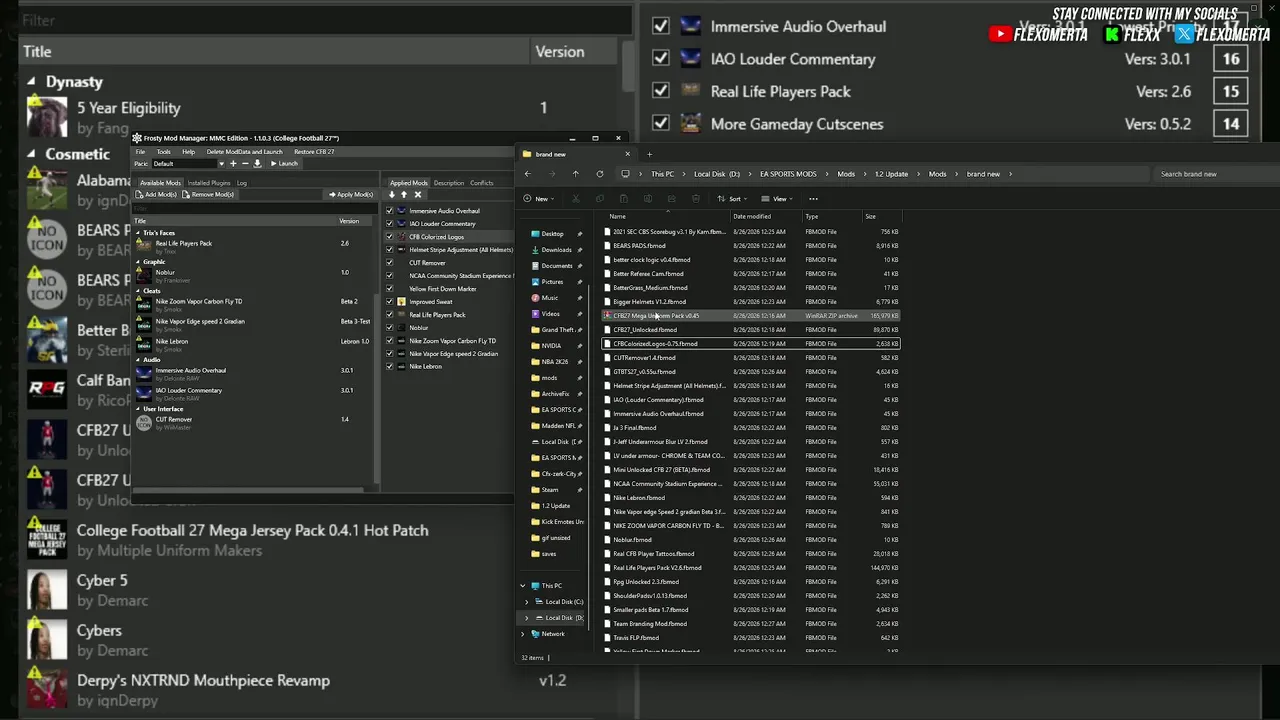Select the BEARS PADS.fbmod file
The image size is (1280, 720).
point(750,246)
